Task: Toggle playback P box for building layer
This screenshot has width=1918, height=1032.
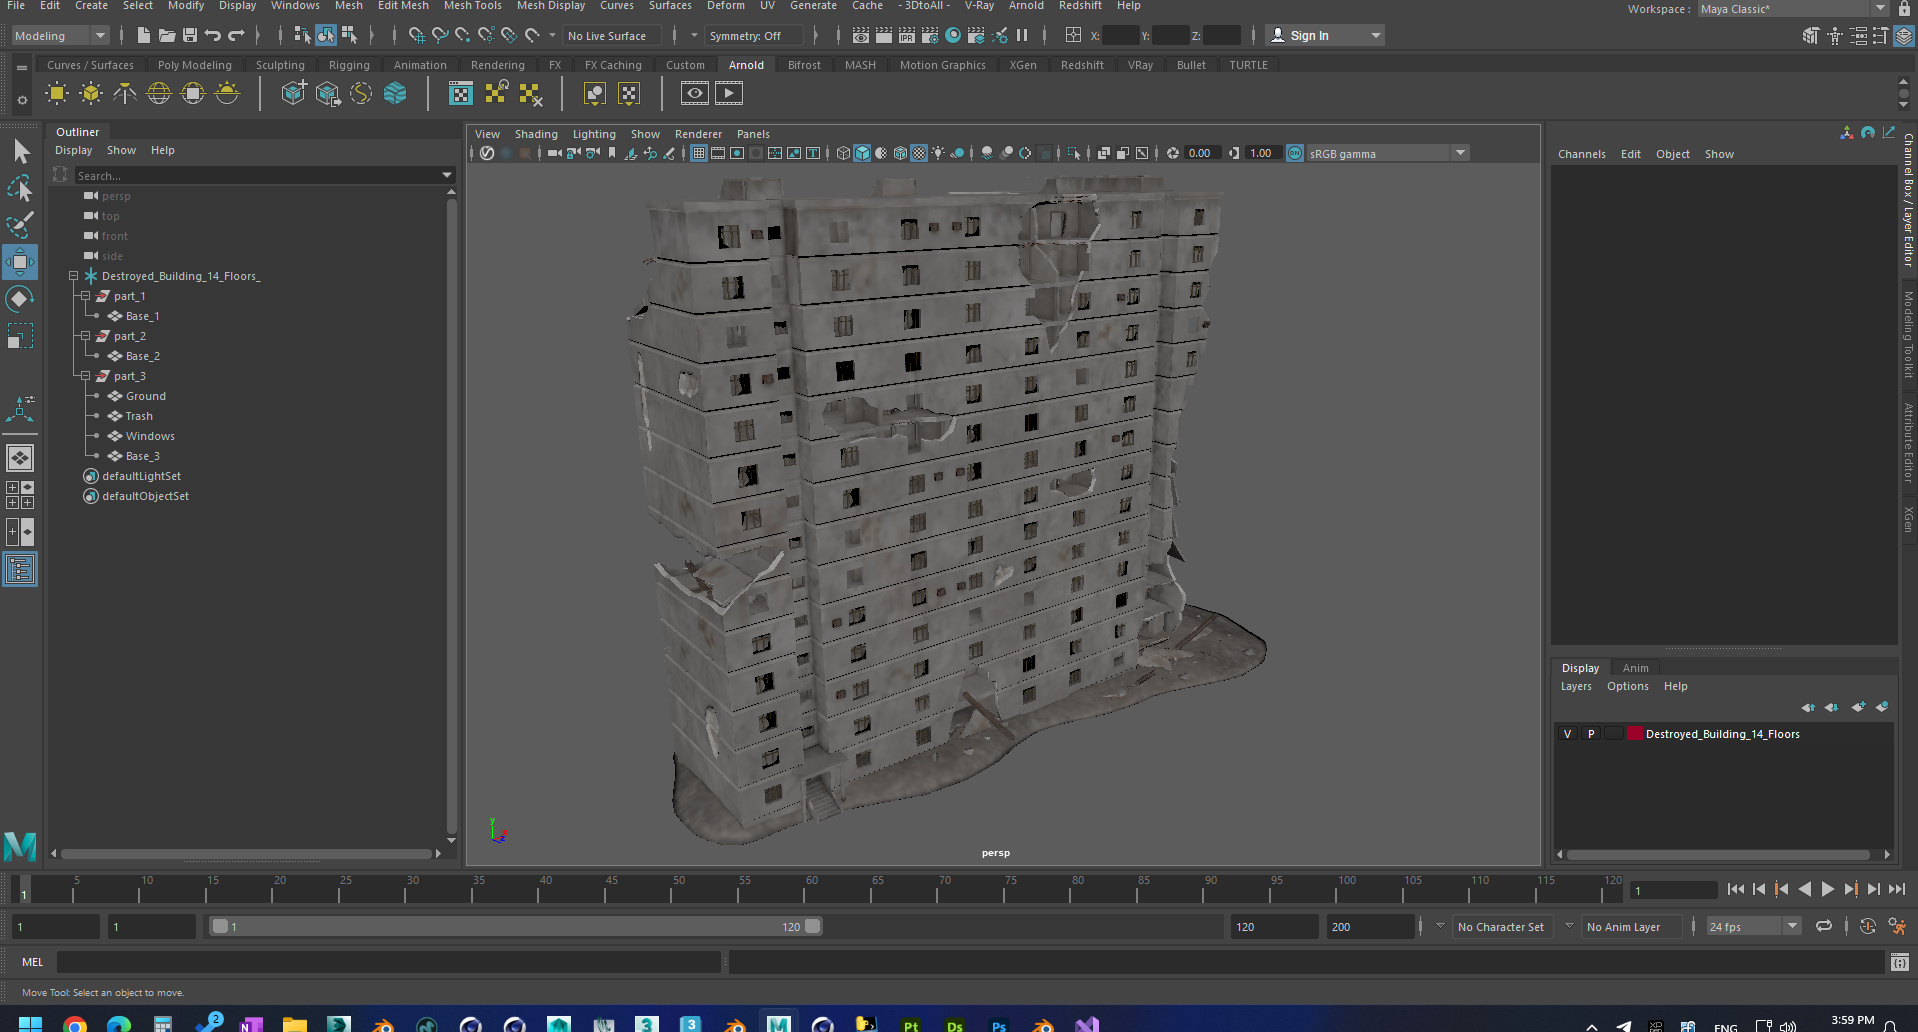Action: point(1591,734)
